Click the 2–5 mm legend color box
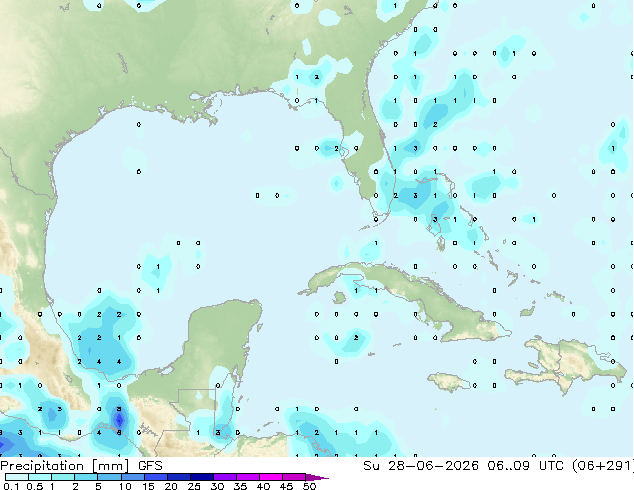This screenshot has height=490, width=634. click(x=86, y=477)
